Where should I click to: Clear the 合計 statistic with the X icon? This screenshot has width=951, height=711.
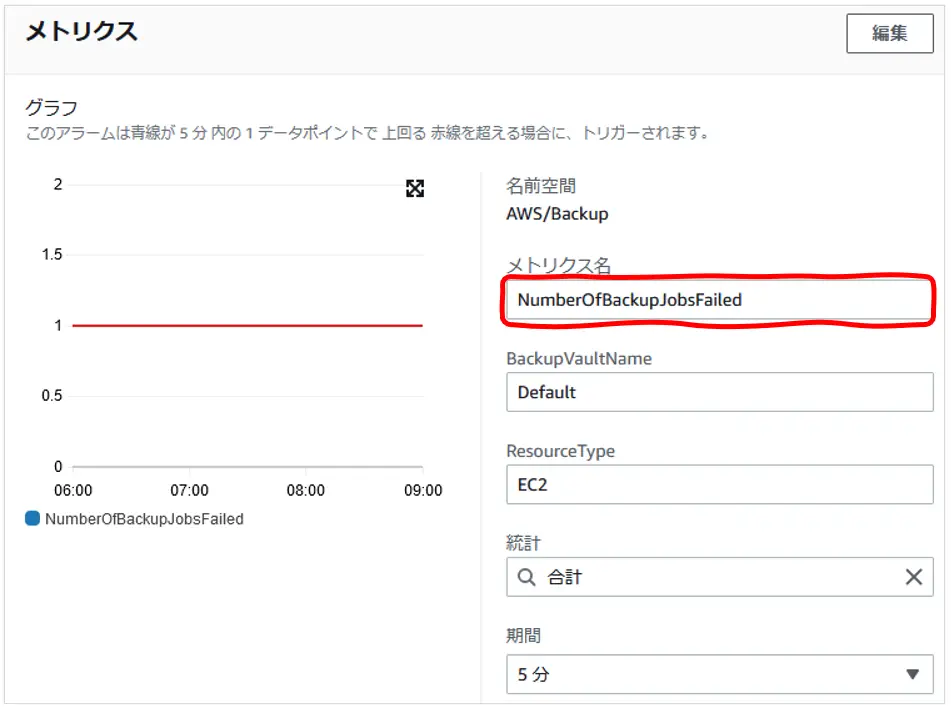[913, 577]
